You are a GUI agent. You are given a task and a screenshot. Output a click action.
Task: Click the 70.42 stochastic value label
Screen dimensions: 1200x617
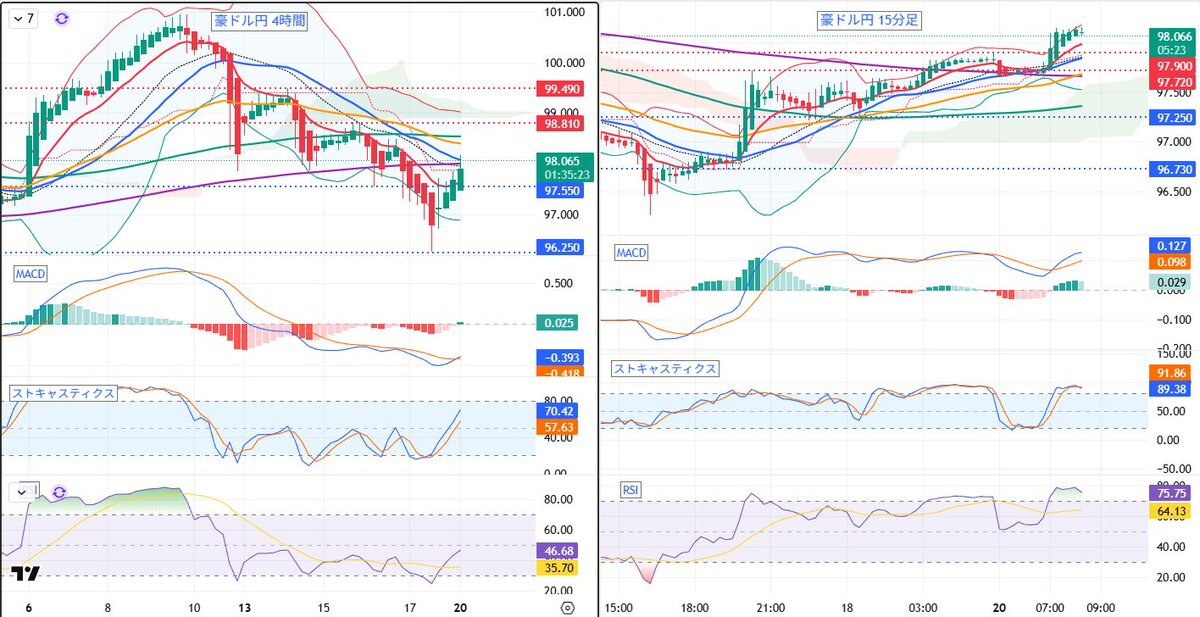(559, 410)
